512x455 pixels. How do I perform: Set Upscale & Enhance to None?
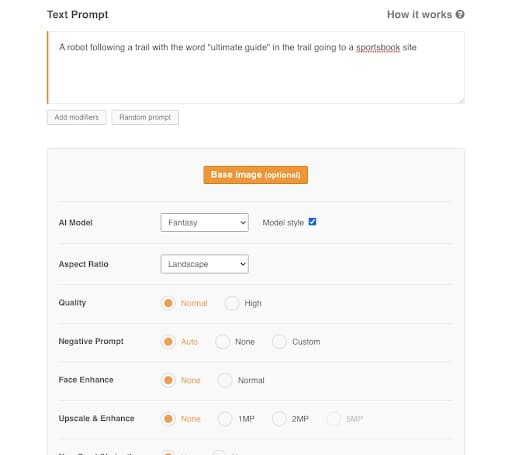click(168, 419)
